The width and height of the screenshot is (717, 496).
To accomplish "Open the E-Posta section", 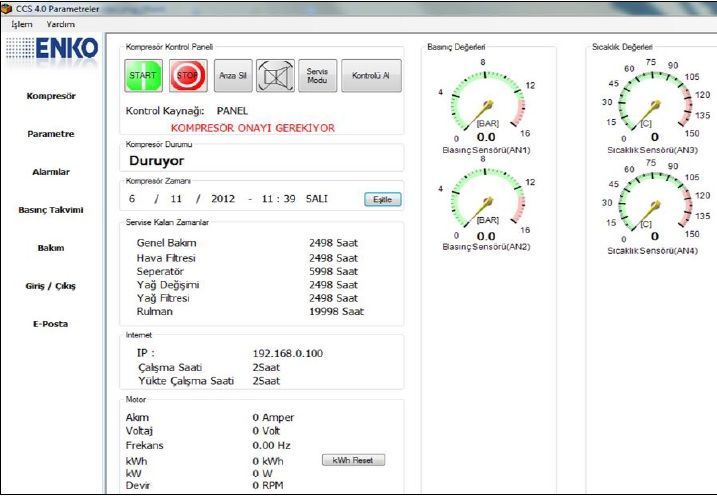I will coord(51,324).
